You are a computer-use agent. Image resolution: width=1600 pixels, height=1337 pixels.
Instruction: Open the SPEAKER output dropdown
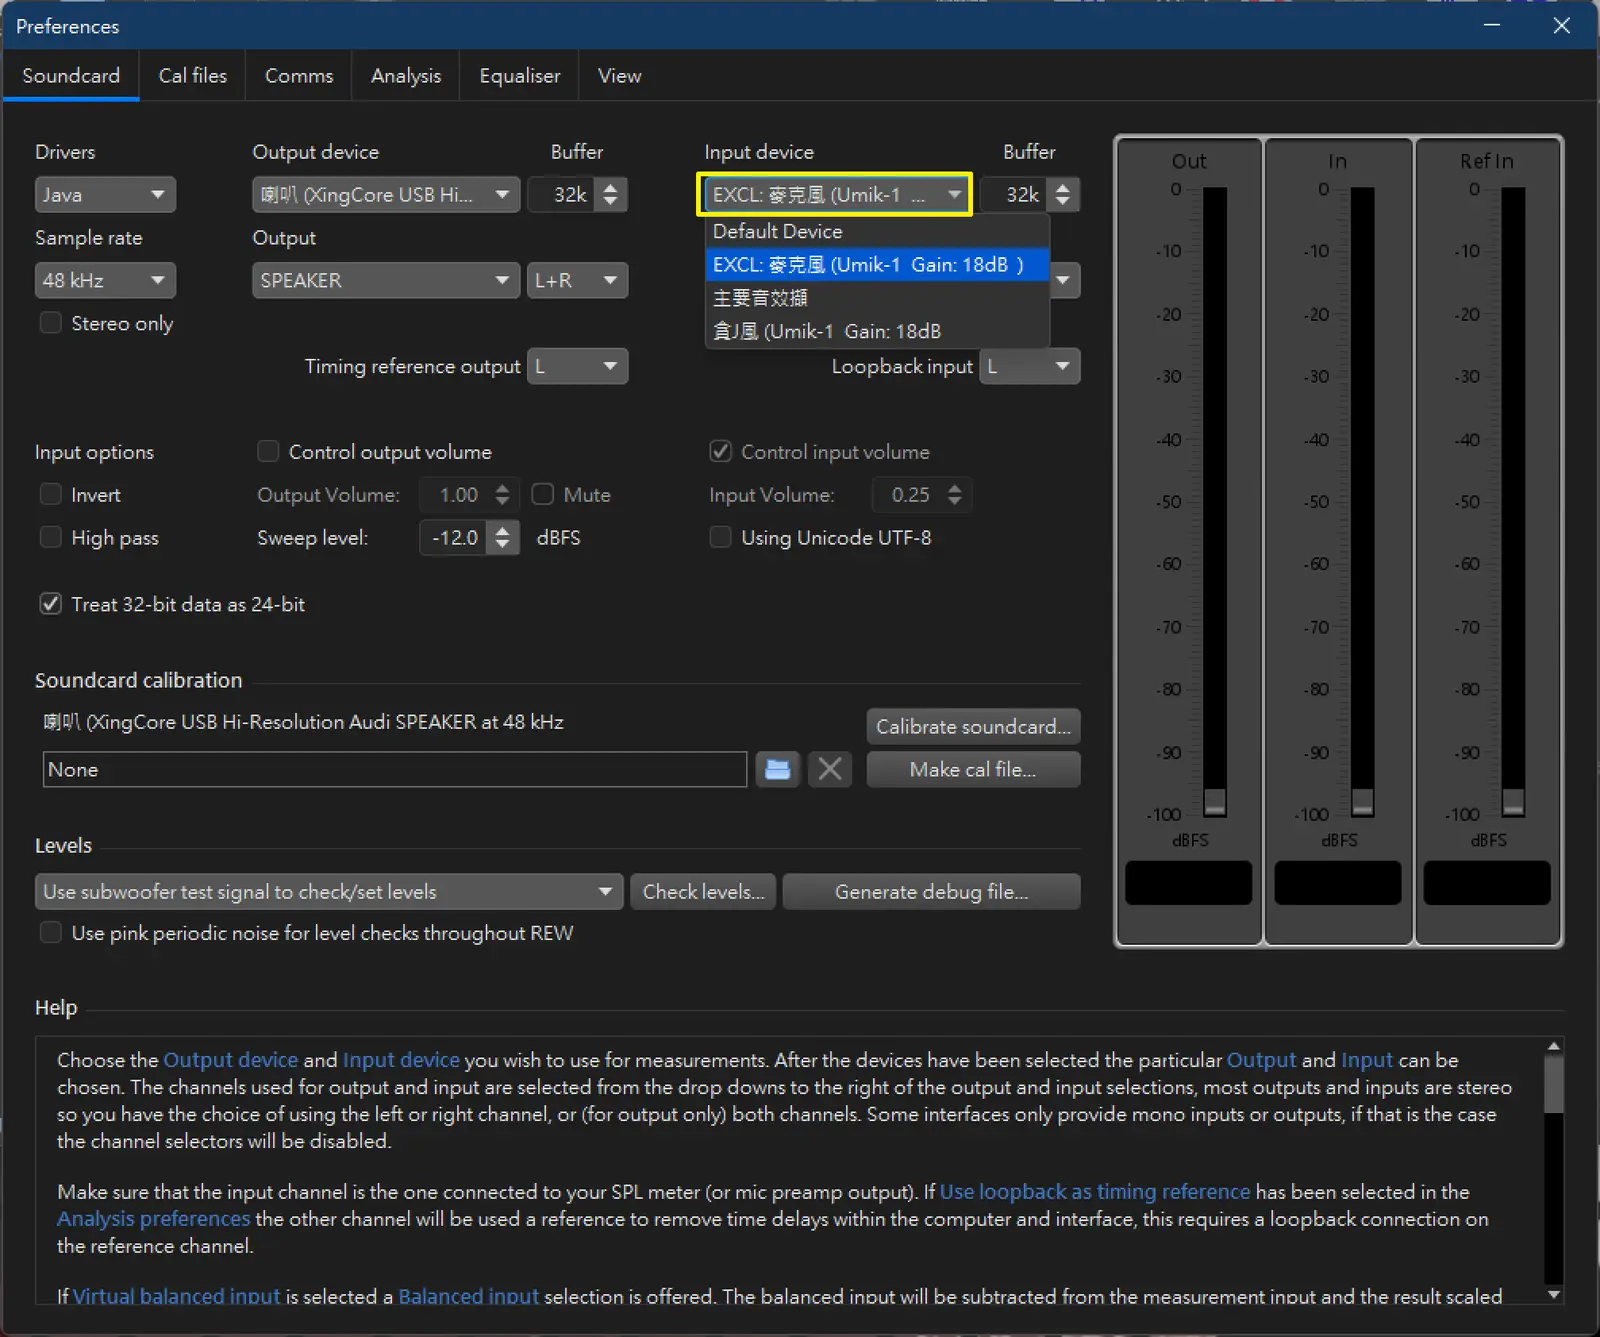click(386, 281)
